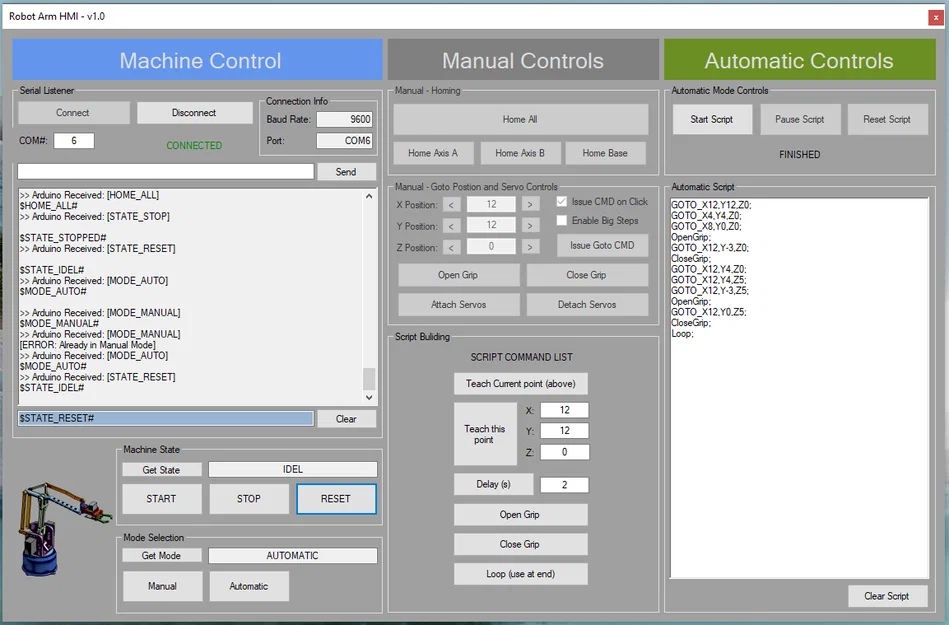Screen dimensions: 949x625
Task: Click the Manual Controls header
Action: pyautogui.click(x=523, y=60)
